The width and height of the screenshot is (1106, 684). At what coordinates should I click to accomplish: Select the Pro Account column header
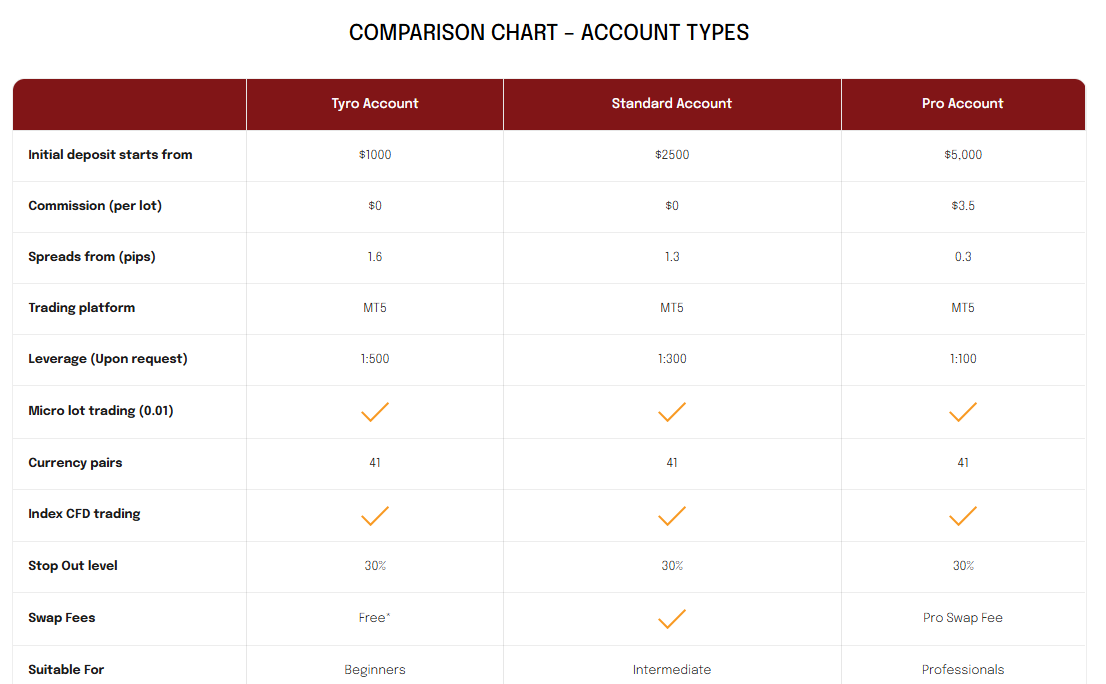coord(963,104)
